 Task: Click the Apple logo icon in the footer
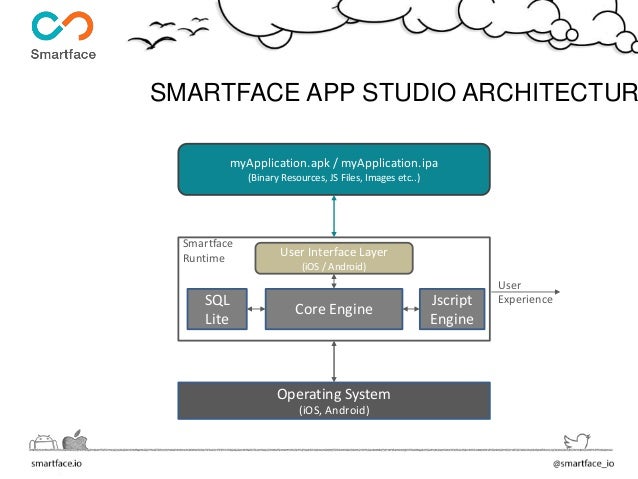pos(75,440)
